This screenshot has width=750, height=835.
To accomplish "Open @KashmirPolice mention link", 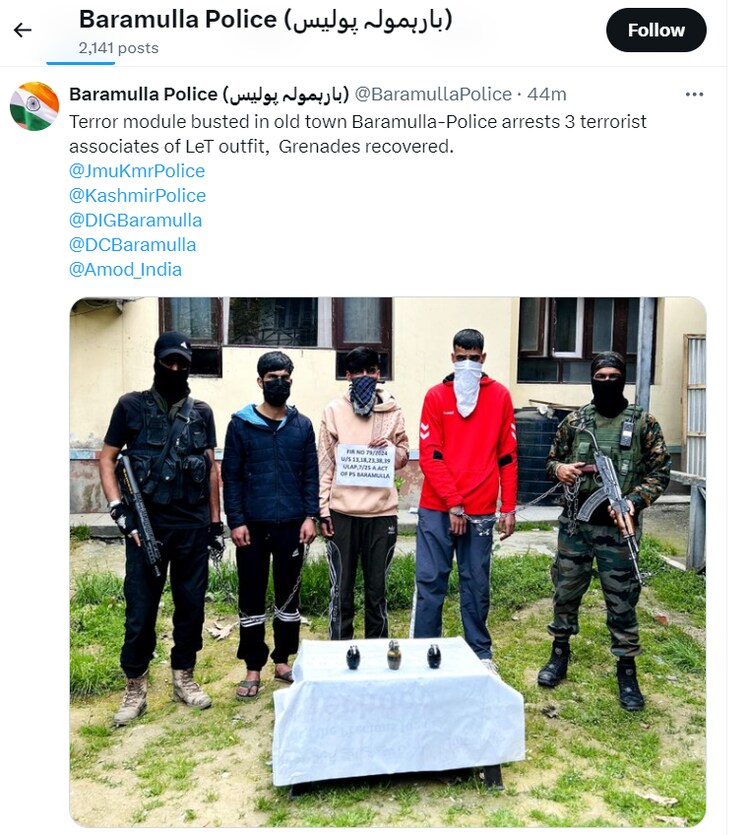I will click(x=137, y=195).
